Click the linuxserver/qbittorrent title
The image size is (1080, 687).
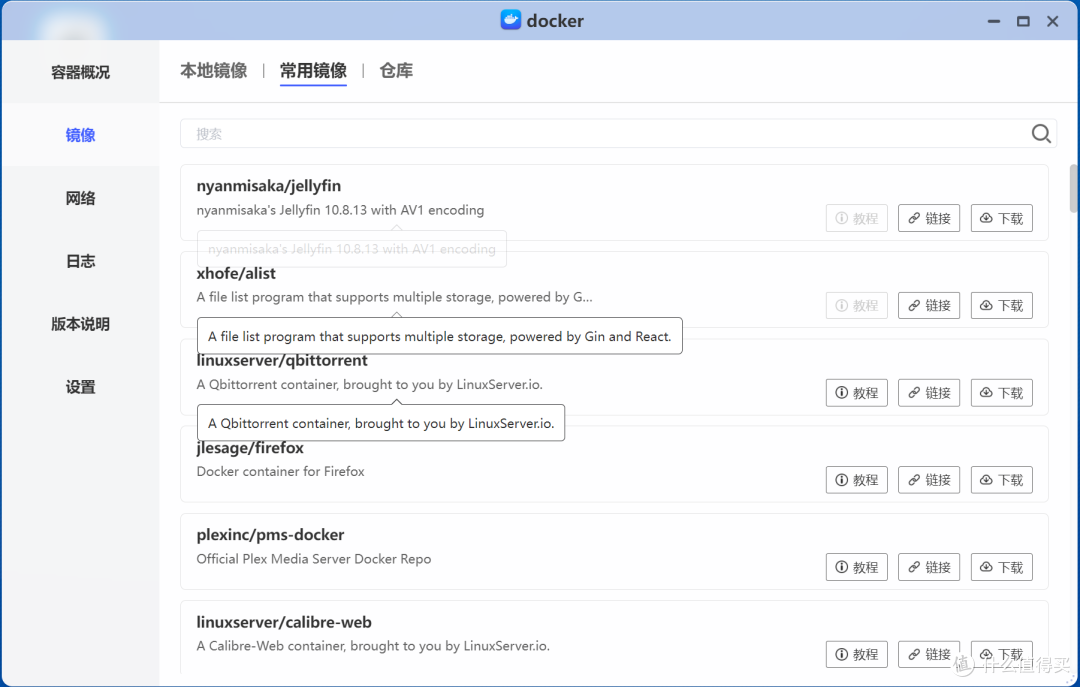[x=282, y=360]
